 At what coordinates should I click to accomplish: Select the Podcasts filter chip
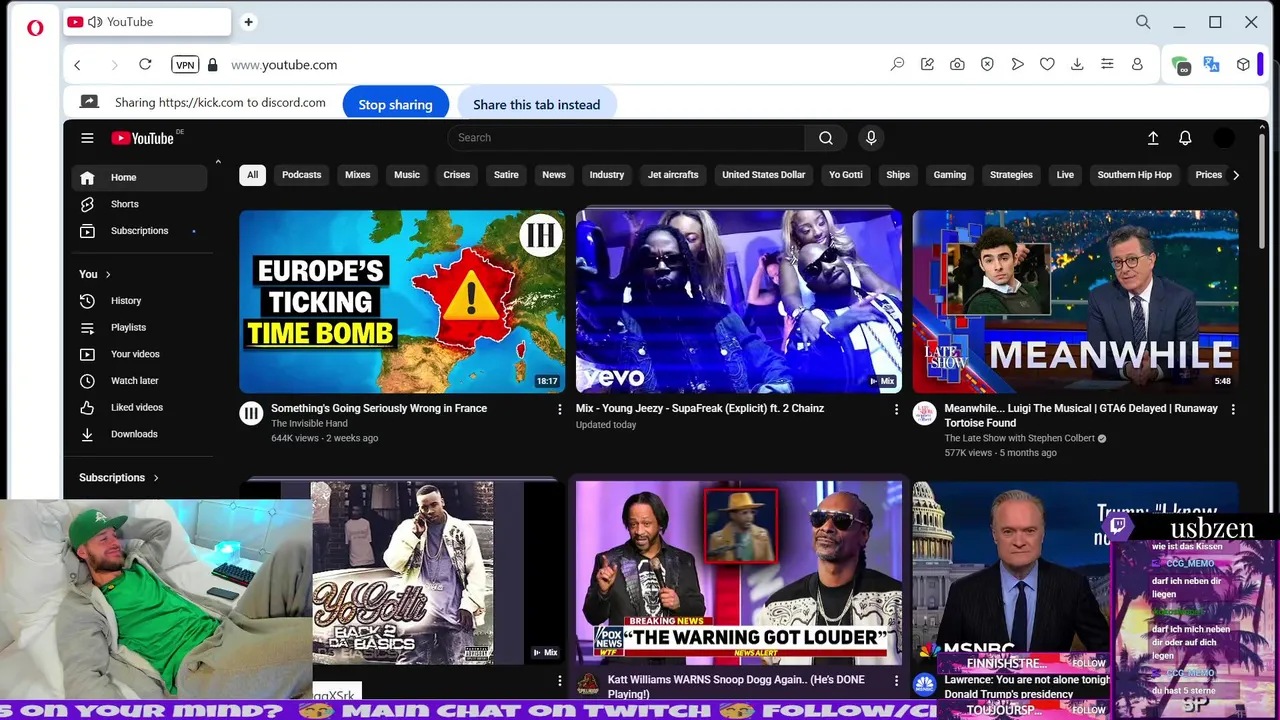(301, 175)
